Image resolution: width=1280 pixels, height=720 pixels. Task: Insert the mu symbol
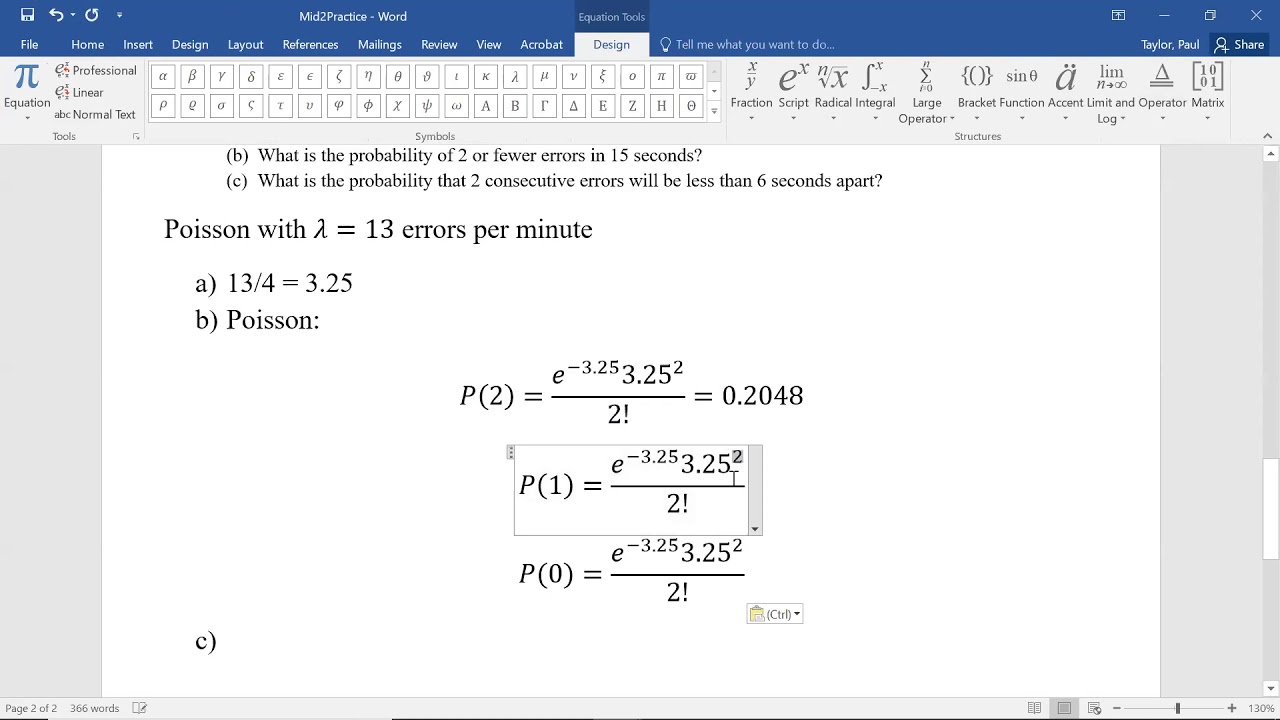coord(544,76)
